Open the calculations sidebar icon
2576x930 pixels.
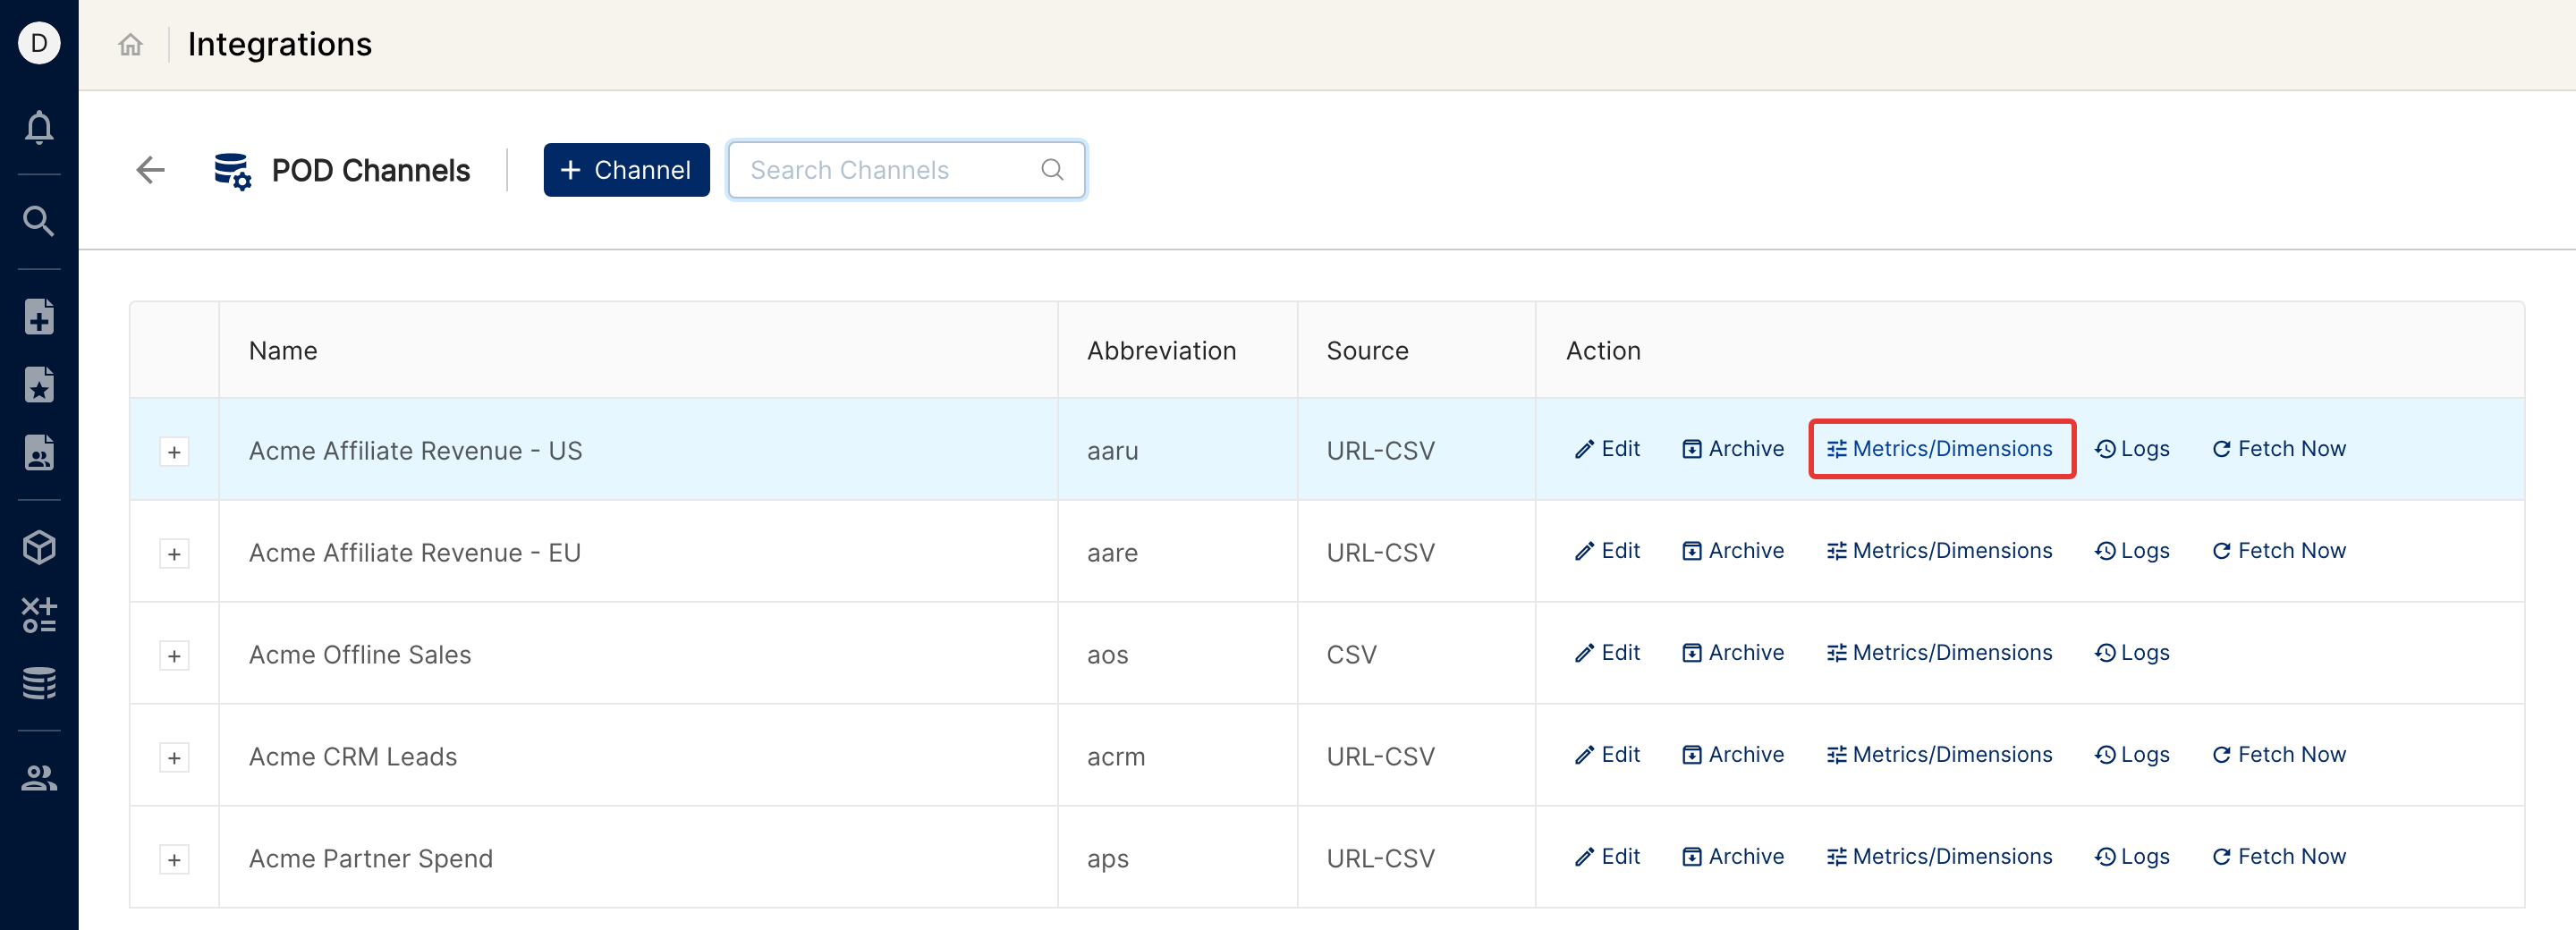coord(39,615)
